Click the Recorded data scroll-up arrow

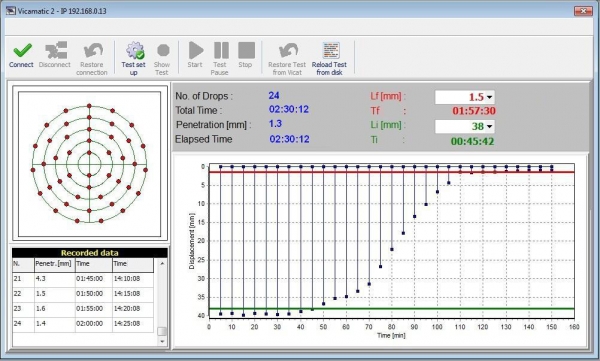coord(162,263)
